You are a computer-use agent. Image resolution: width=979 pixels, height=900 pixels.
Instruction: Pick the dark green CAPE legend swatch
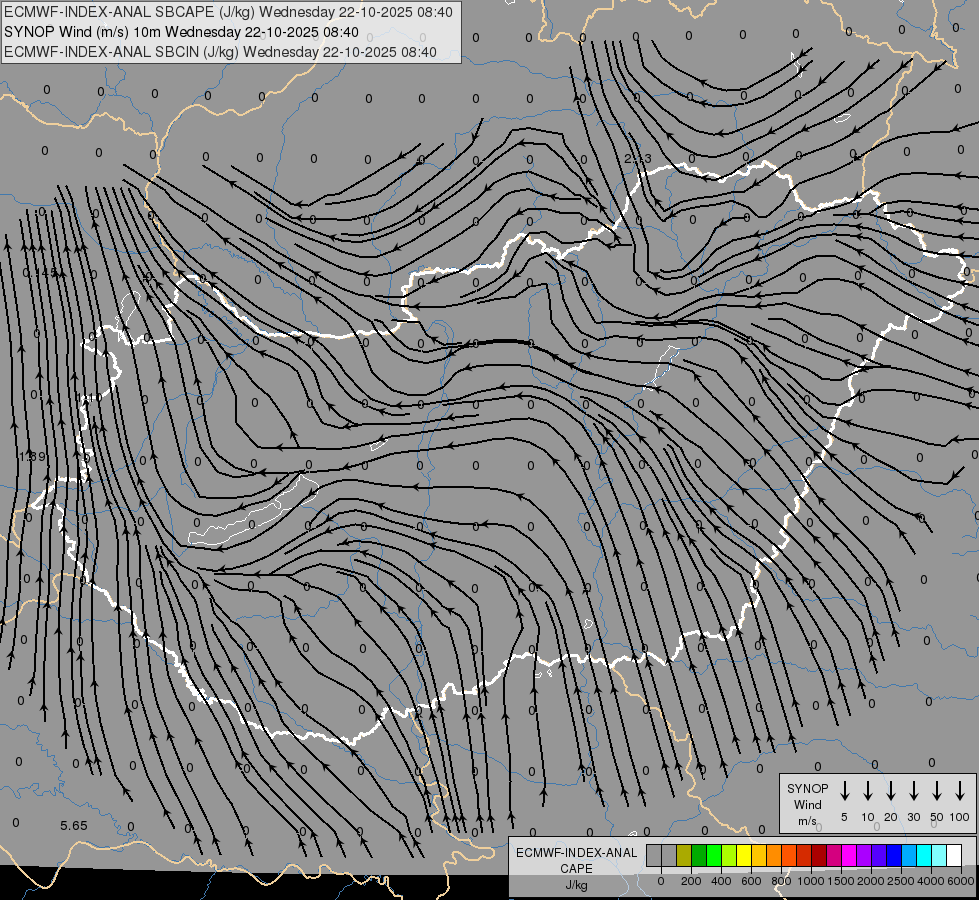click(699, 855)
